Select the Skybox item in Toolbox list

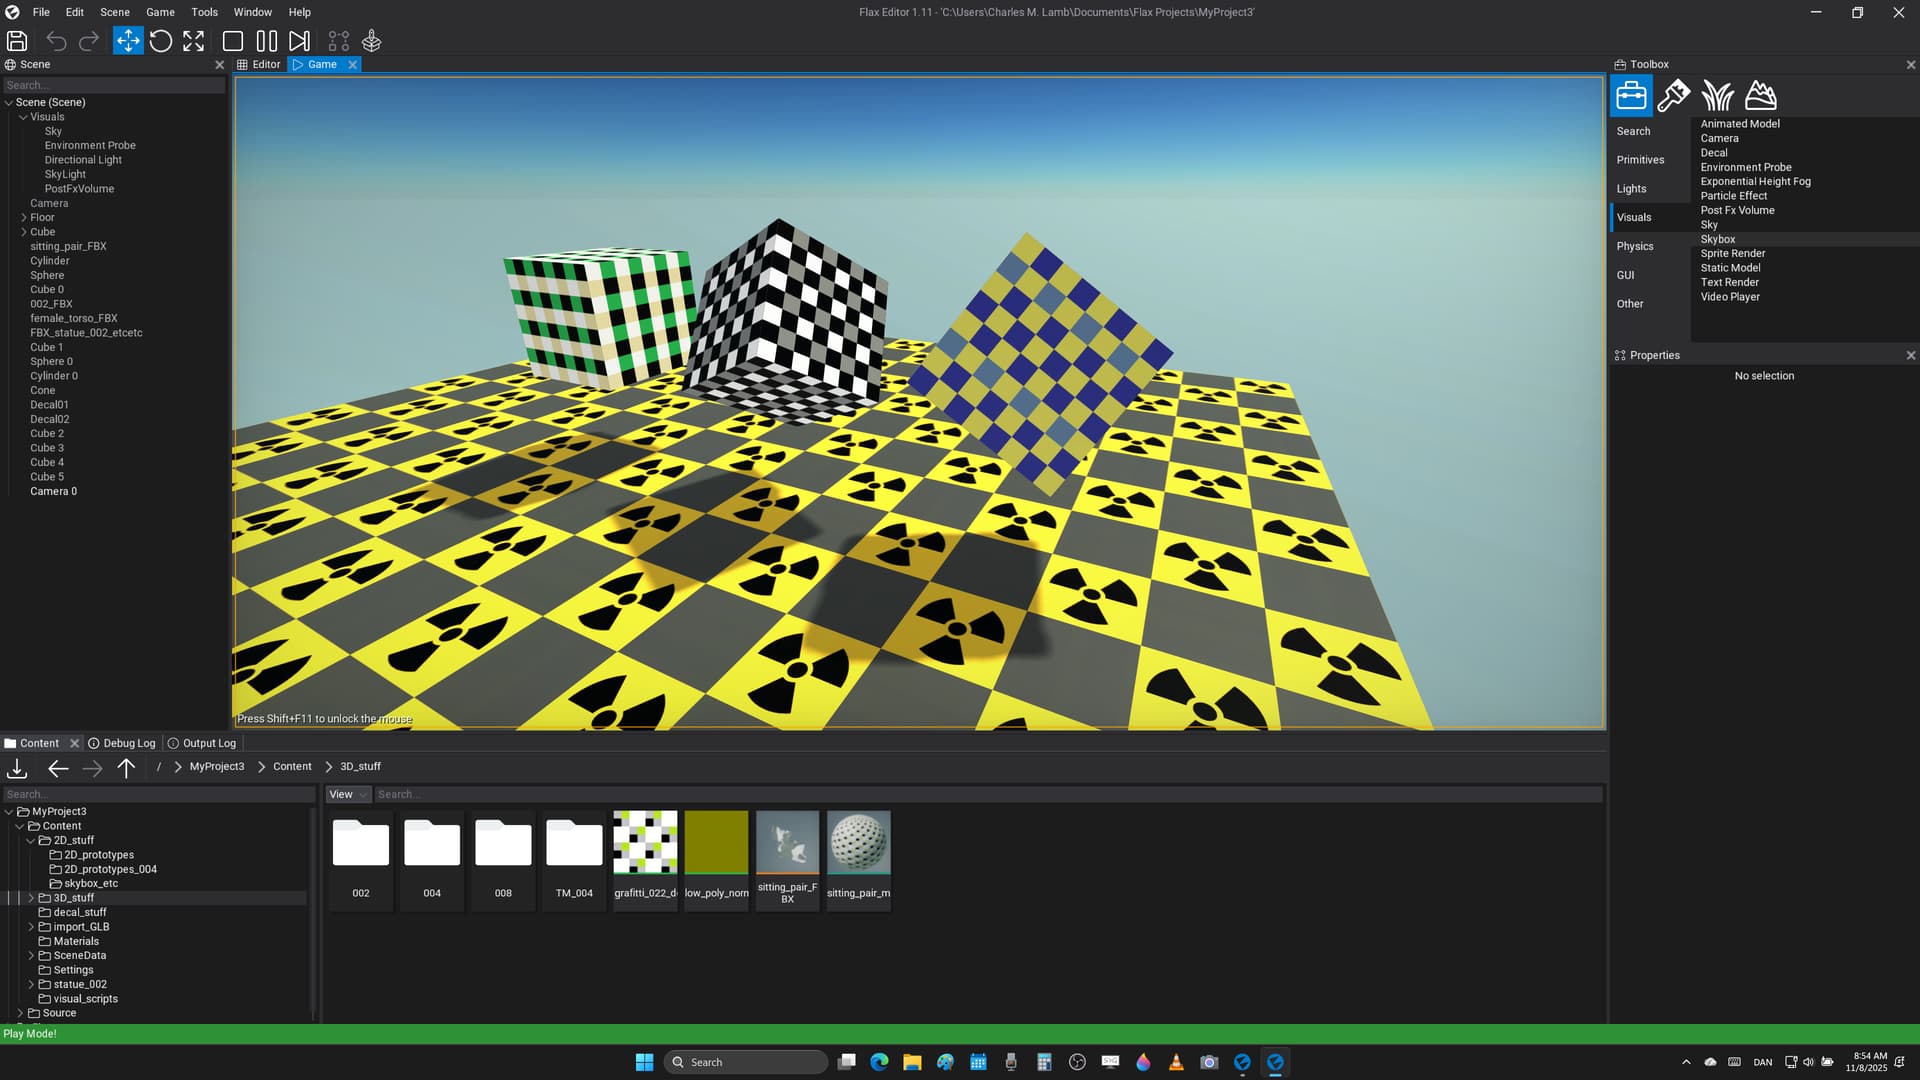(x=1718, y=239)
